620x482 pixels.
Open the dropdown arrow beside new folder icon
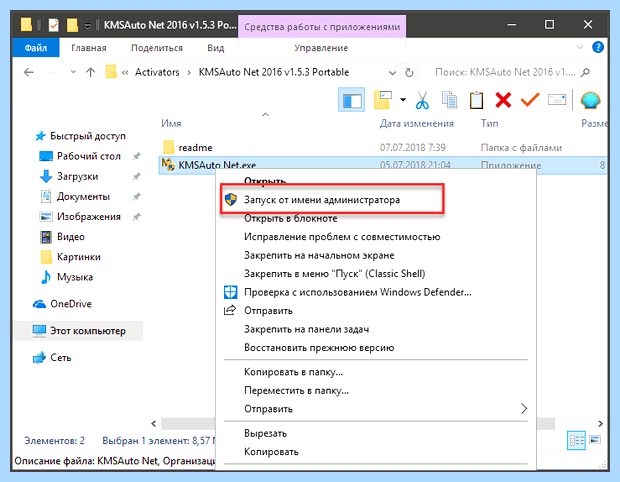pyautogui.click(x=403, y=100)
